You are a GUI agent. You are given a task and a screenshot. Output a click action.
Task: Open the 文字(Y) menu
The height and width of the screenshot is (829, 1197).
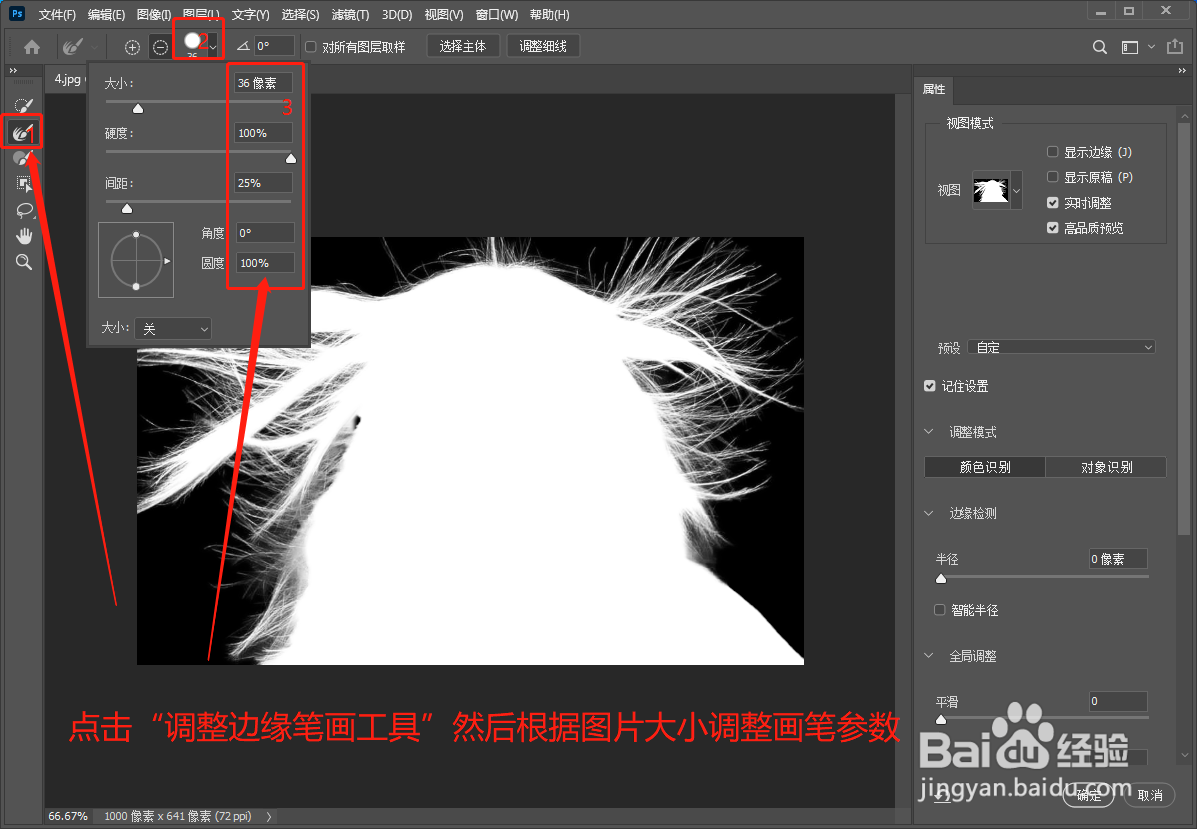click(x=250, y=15)
